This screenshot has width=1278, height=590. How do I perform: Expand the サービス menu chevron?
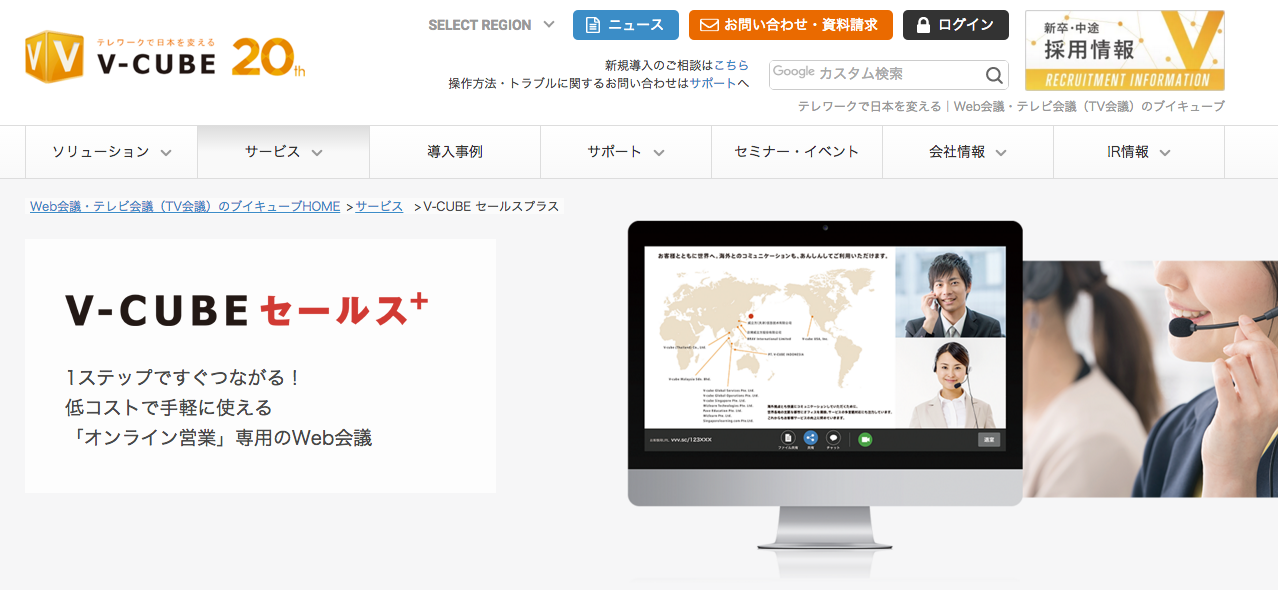coord(317,153)
